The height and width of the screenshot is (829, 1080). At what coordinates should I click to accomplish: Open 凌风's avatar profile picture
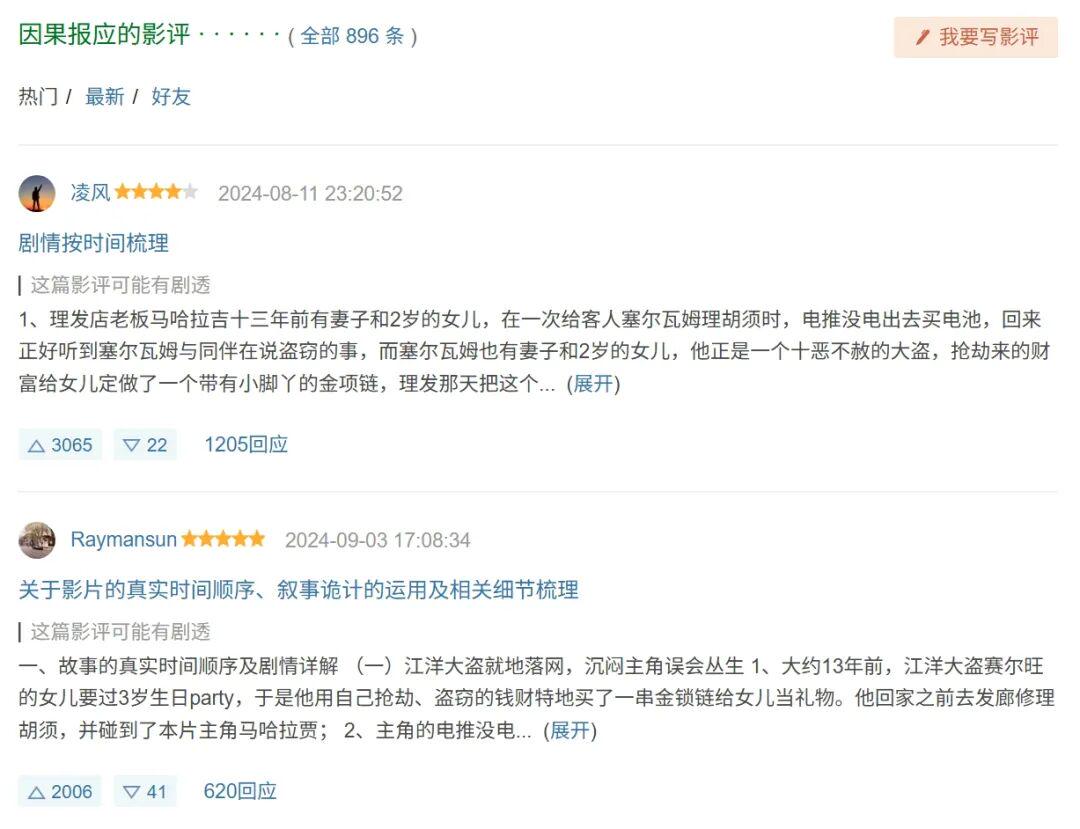click(x=37, y=193)
